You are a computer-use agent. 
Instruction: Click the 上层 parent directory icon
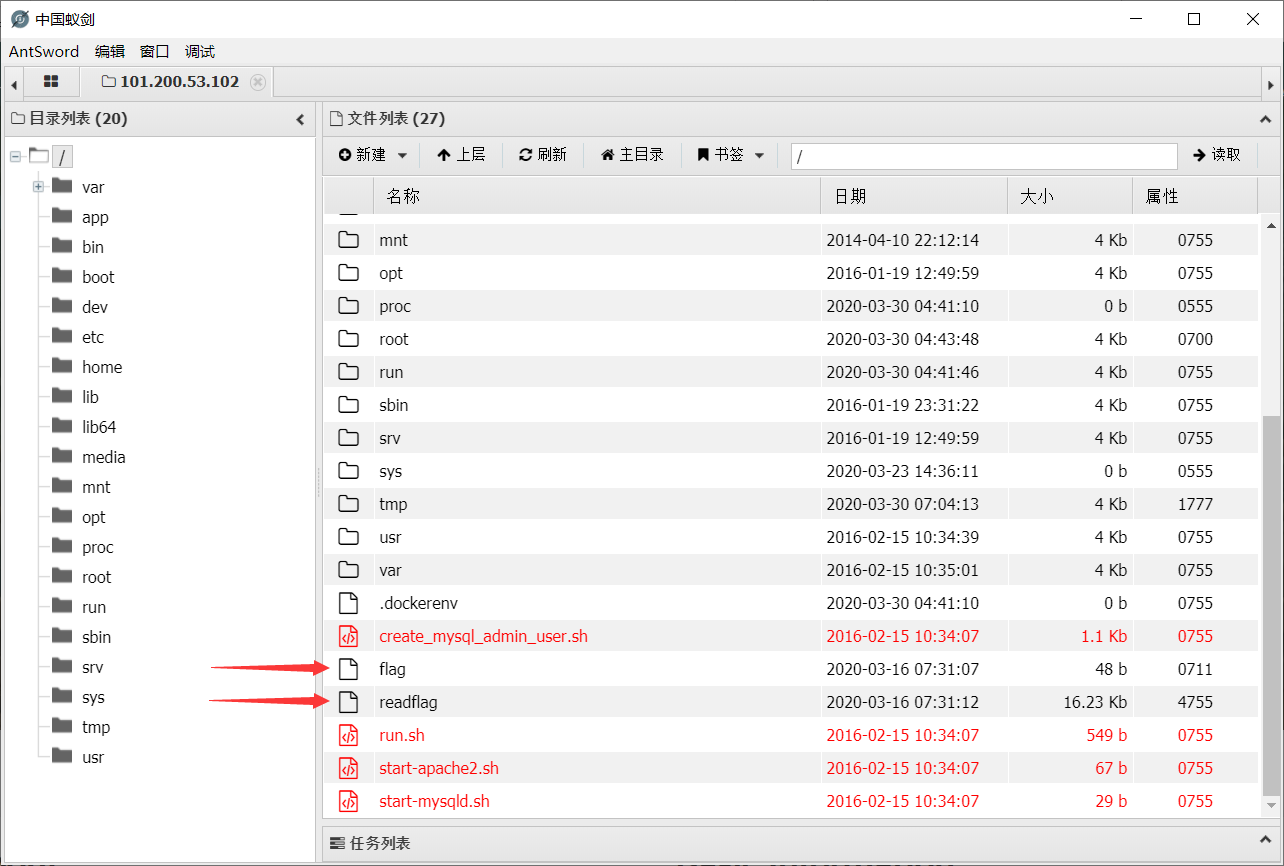[441, 154]
